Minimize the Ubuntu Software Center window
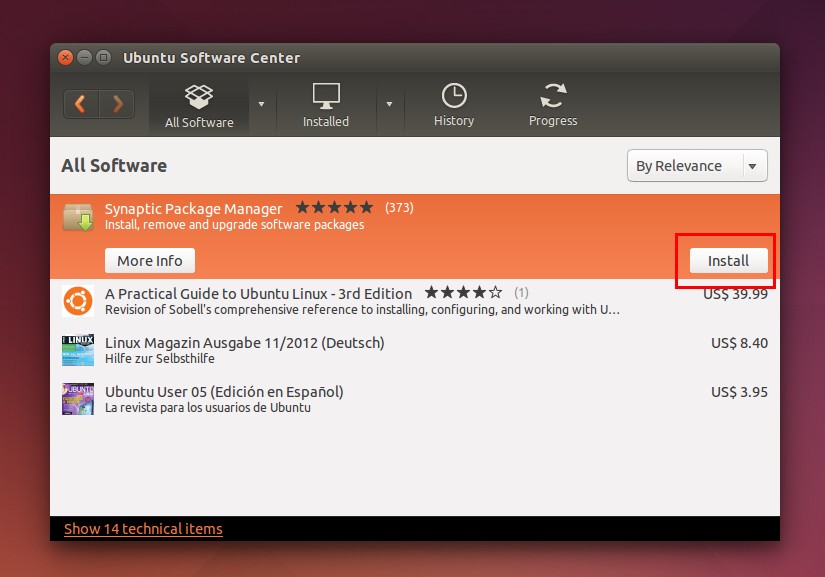Screen dimensions: 825x577 [84, 57]
